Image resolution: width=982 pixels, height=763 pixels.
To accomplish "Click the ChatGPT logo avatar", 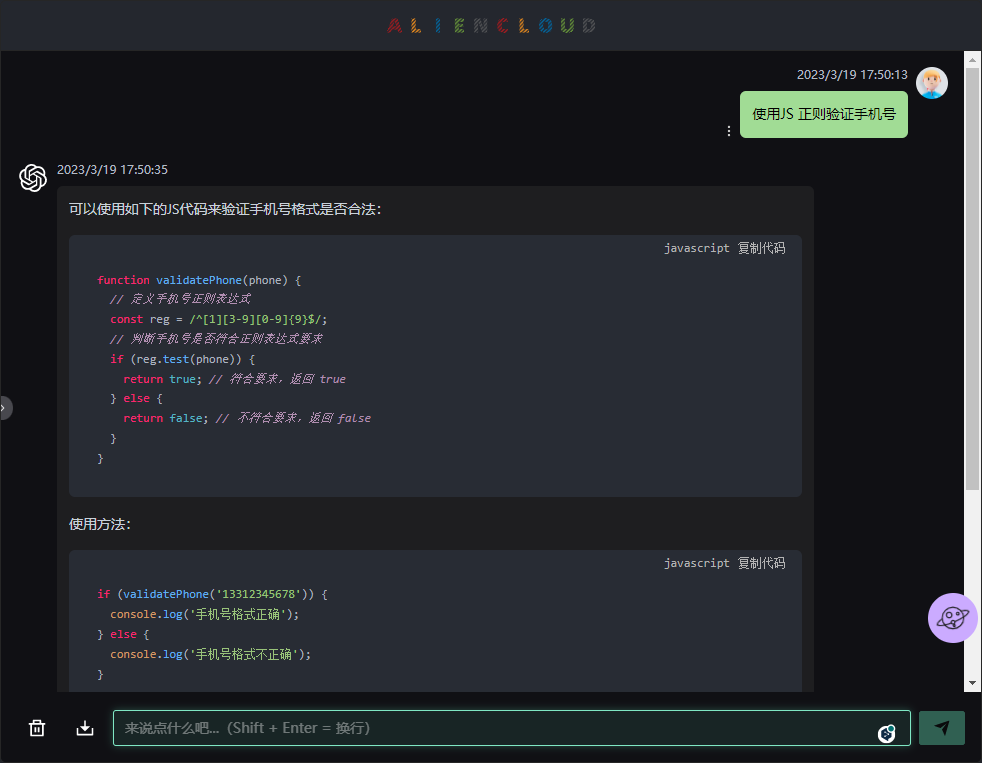I will [x=33, y=177].
